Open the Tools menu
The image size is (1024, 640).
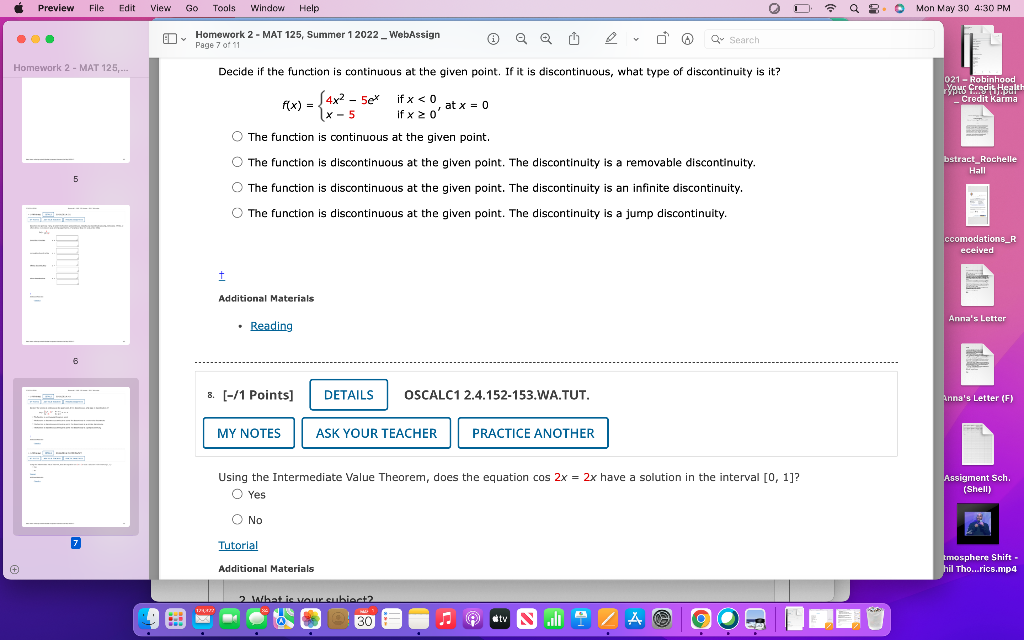click(x=224, y=8)
